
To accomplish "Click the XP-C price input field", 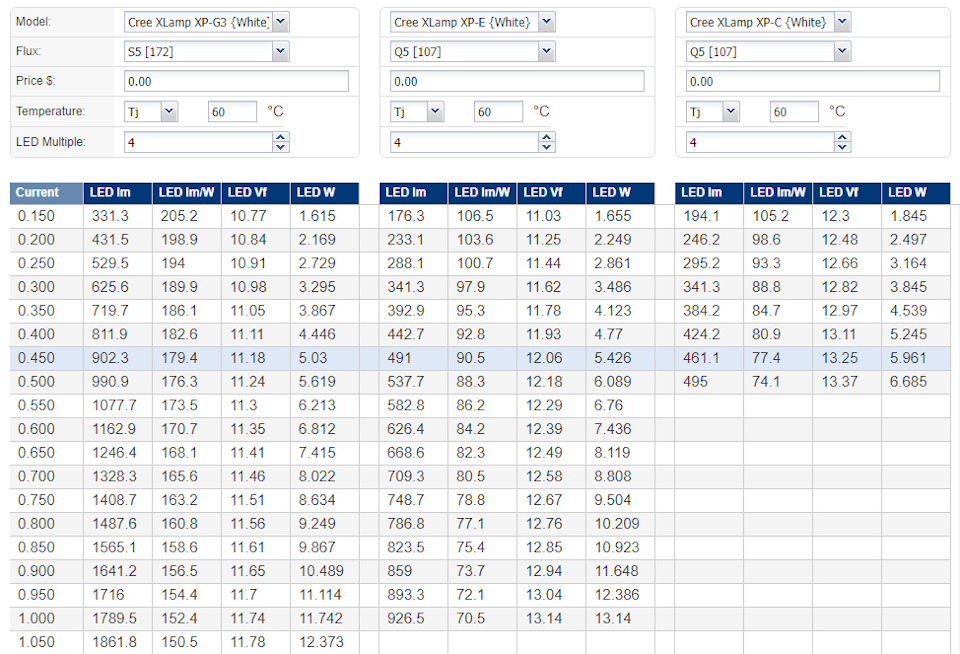I will [x=813, y=81].
